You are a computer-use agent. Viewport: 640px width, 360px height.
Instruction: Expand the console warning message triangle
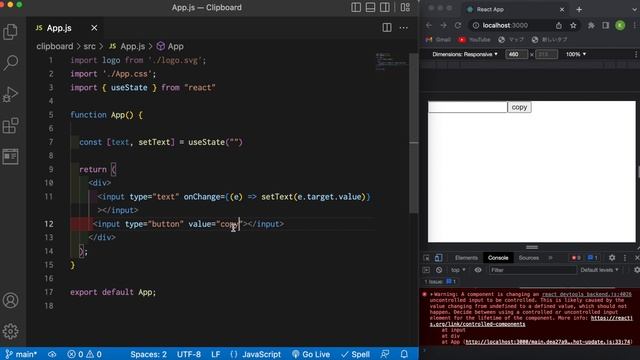pyautogui.click(x=431, y=294)
